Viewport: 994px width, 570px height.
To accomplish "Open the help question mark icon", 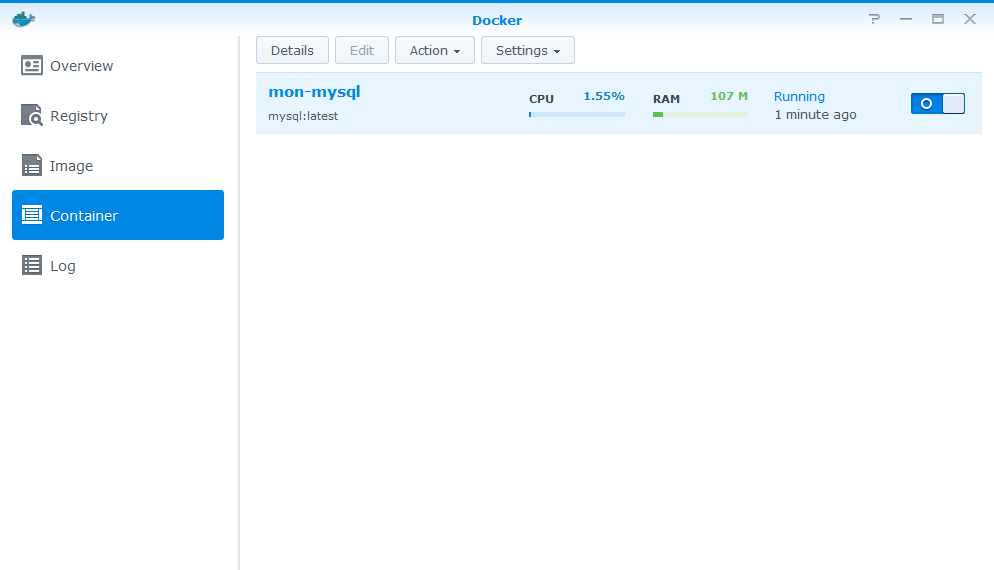I will (874, 19).
